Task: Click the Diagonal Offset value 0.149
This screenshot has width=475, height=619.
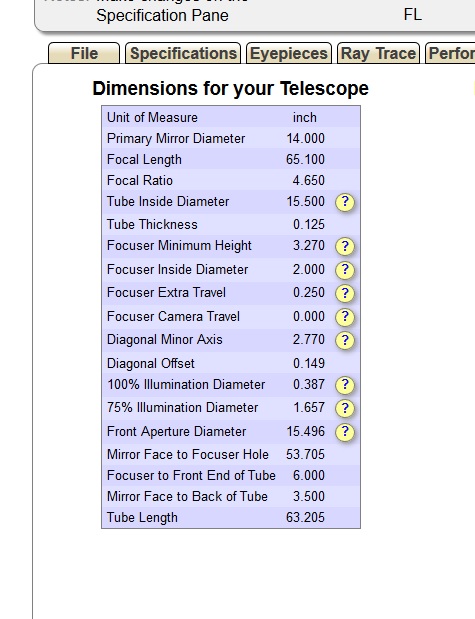Action: click(x=309, y=364)
